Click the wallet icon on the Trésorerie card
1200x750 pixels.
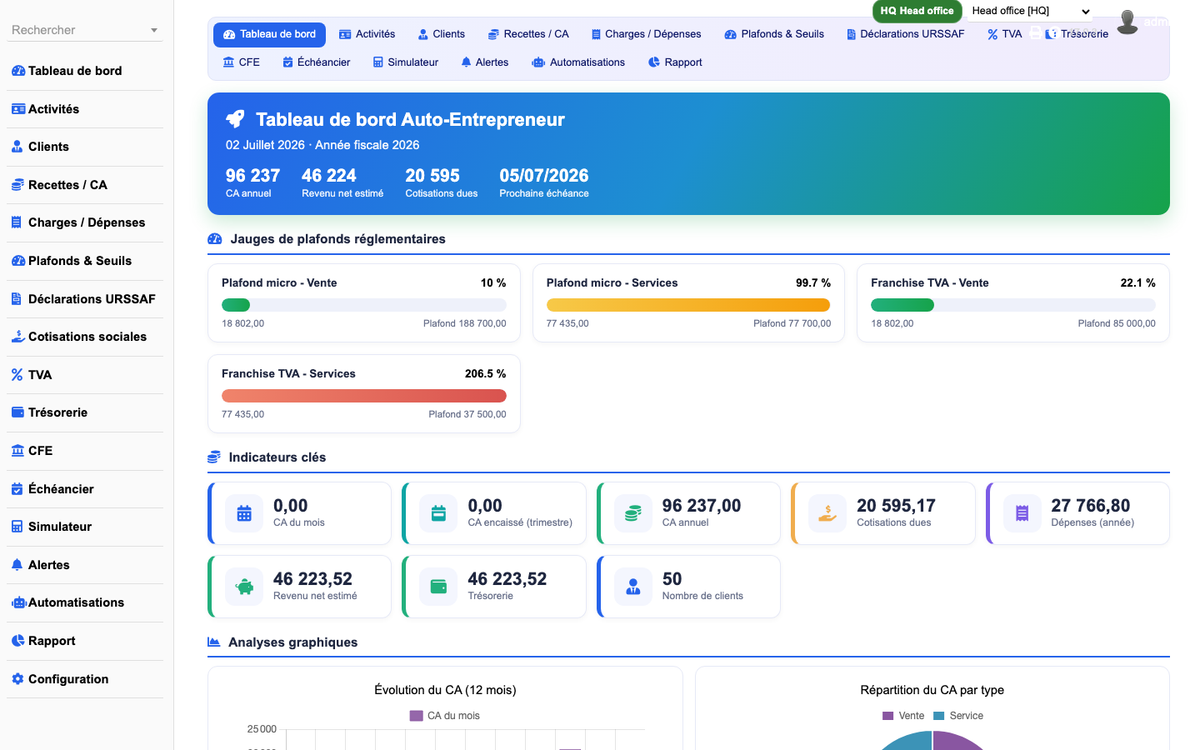coord(438,586)
